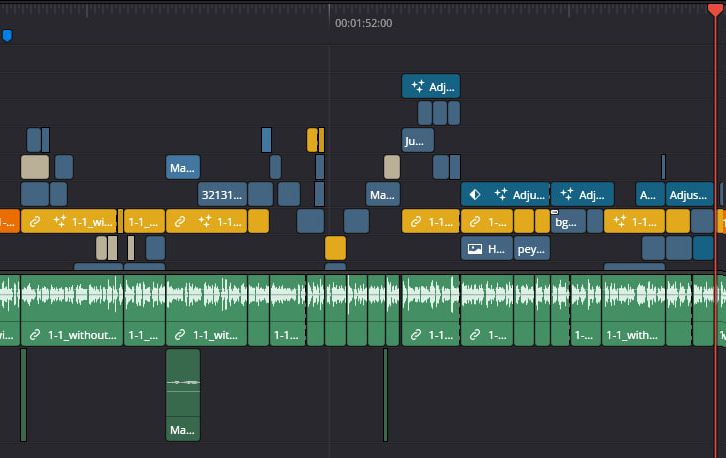Select the blue marker below the ruler
The image size is (726, 458).
[7, 35]
